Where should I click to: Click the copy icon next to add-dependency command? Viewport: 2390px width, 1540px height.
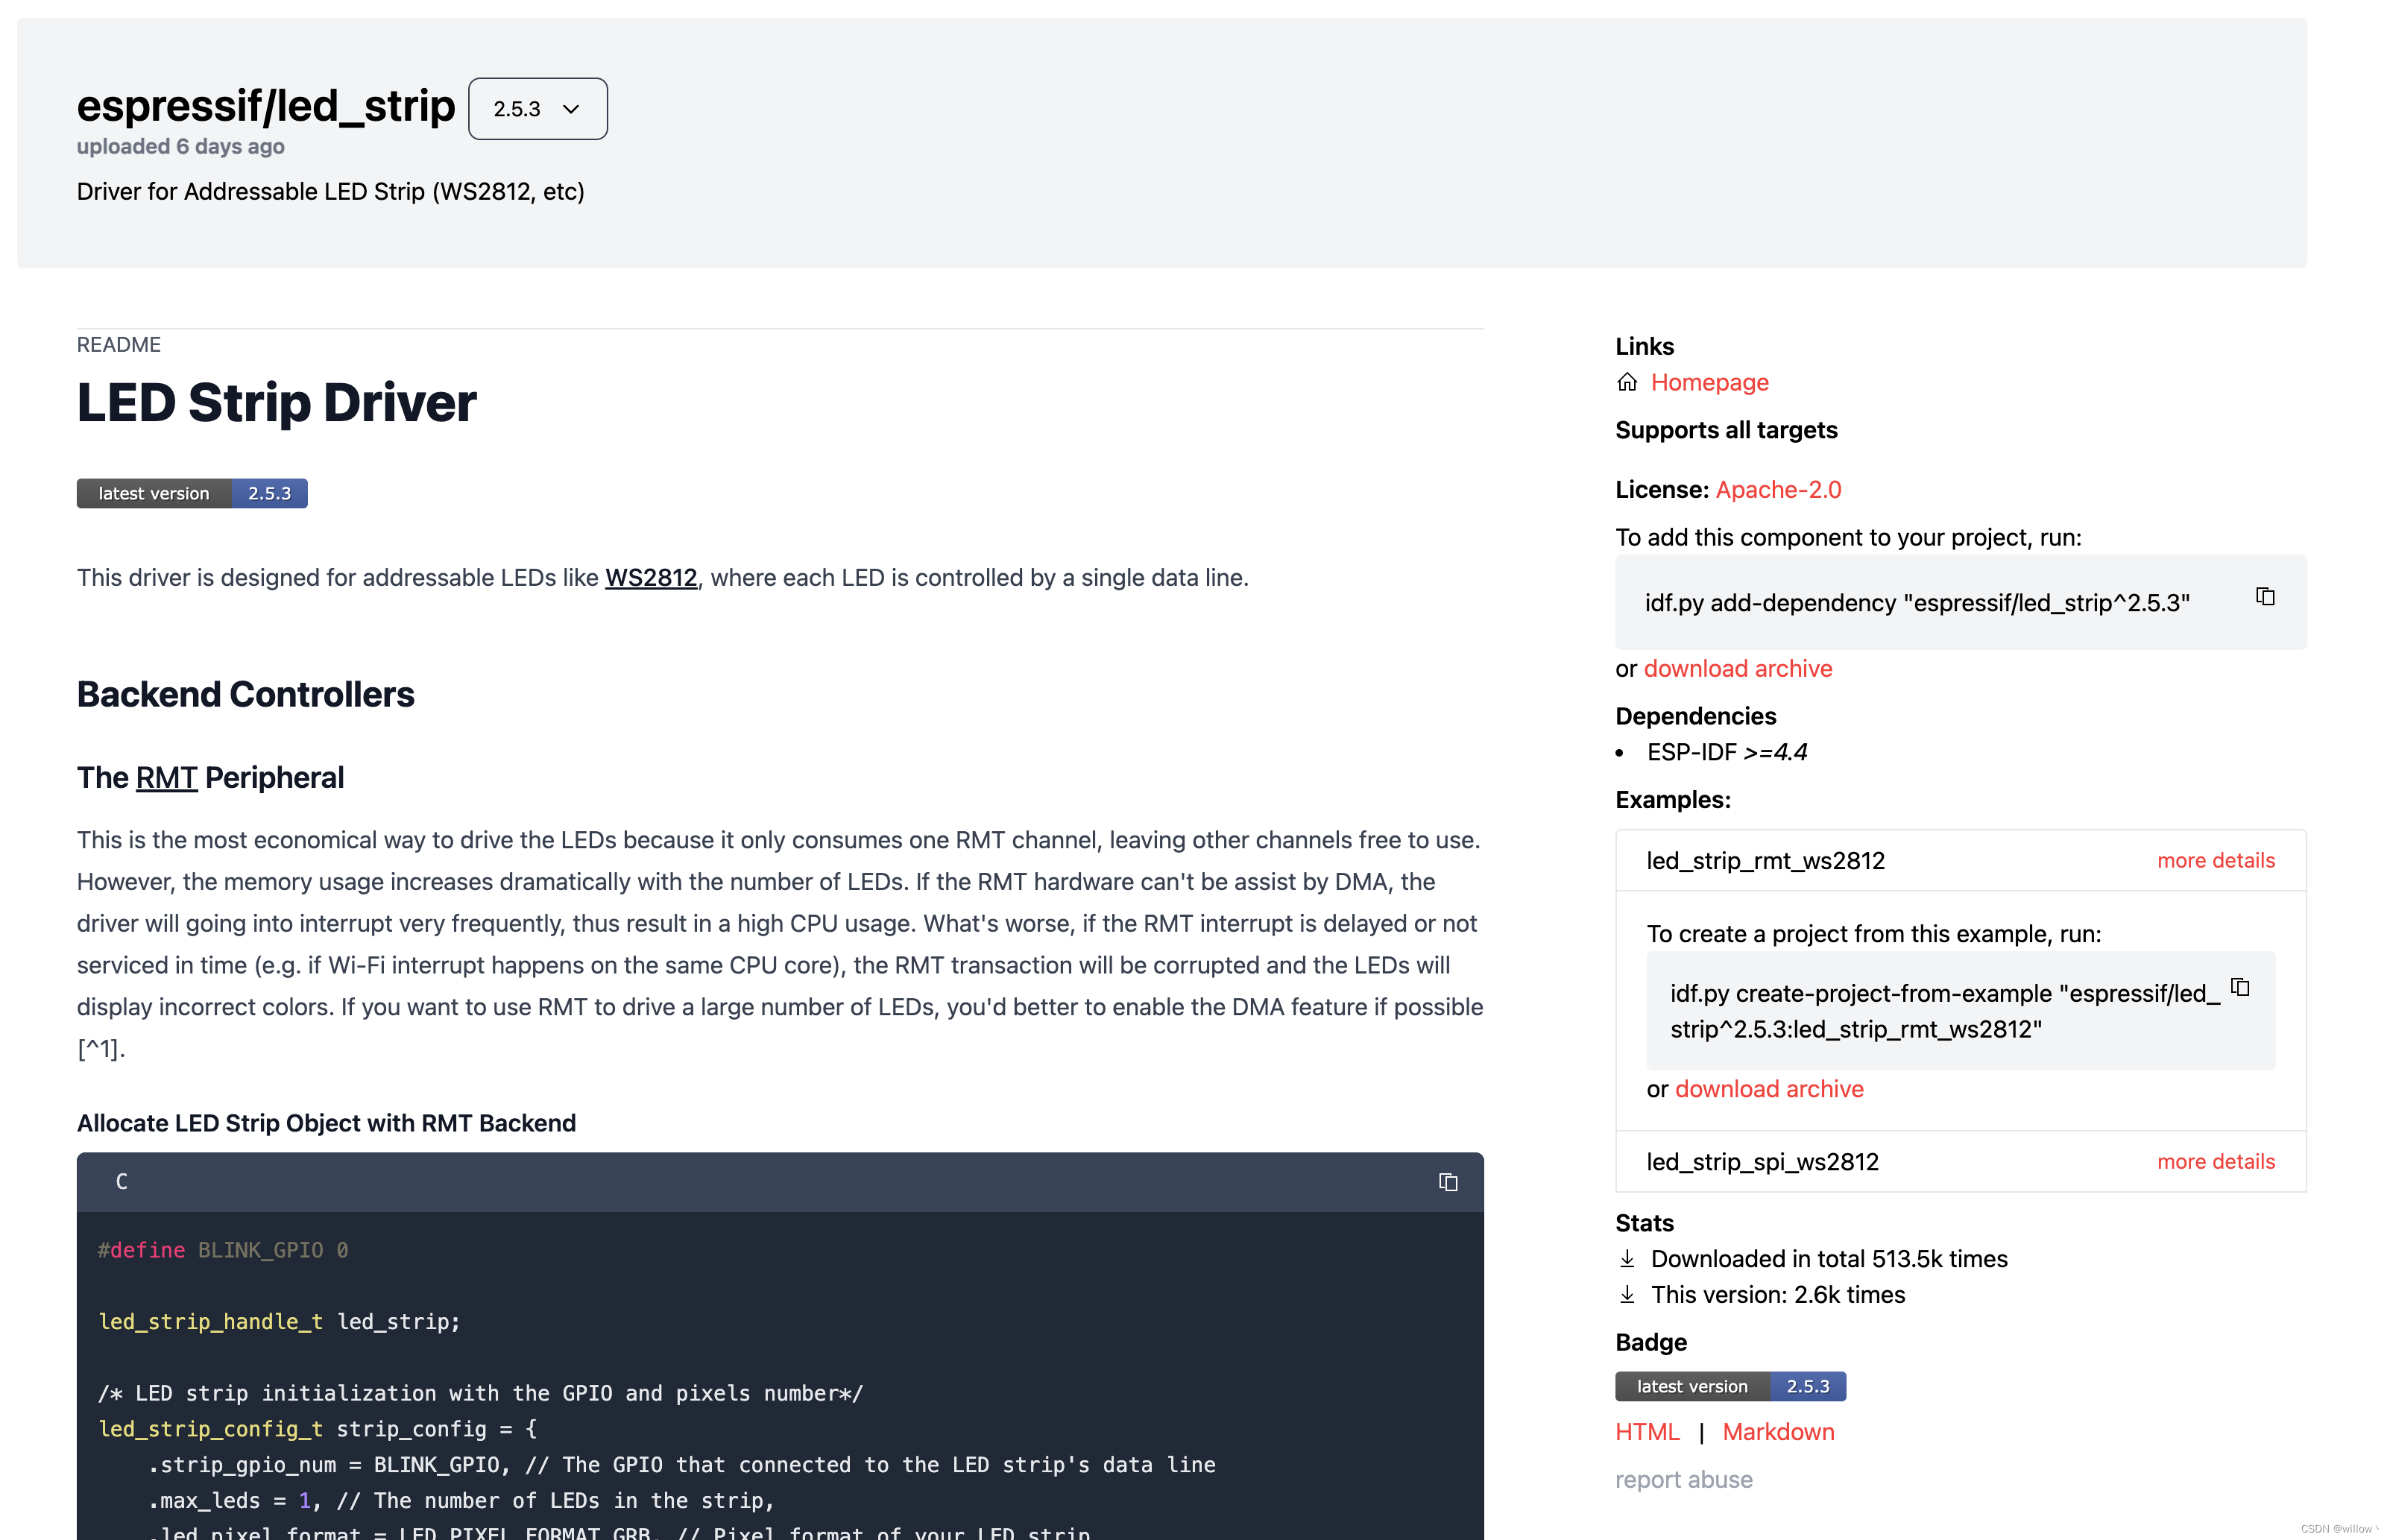(2266, 598)
